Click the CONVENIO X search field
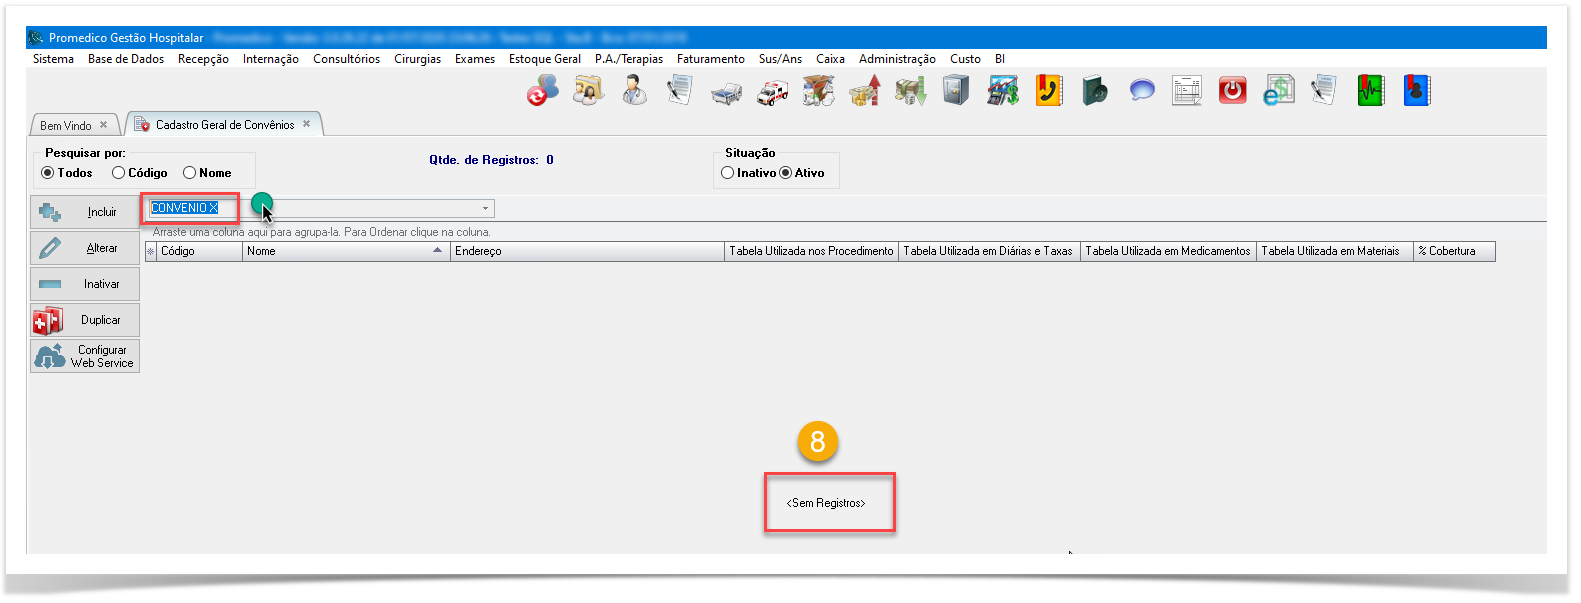Viewport: 1581px width, 603px height. pyautogui.click(x=190, y=208)
